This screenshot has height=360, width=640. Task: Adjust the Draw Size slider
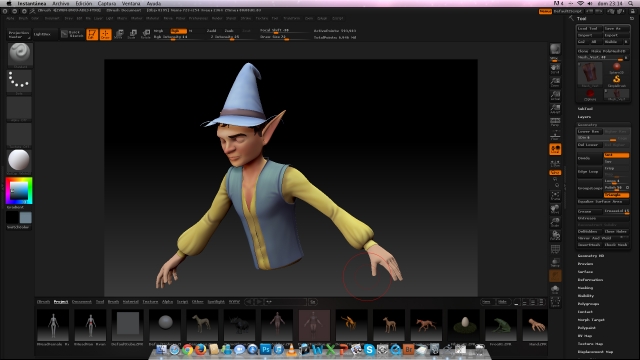(284, 37)
